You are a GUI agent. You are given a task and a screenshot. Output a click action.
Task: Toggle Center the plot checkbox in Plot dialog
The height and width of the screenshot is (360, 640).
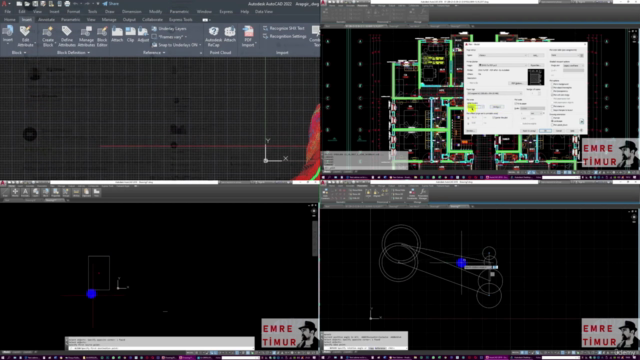click(x=493, y=118)
